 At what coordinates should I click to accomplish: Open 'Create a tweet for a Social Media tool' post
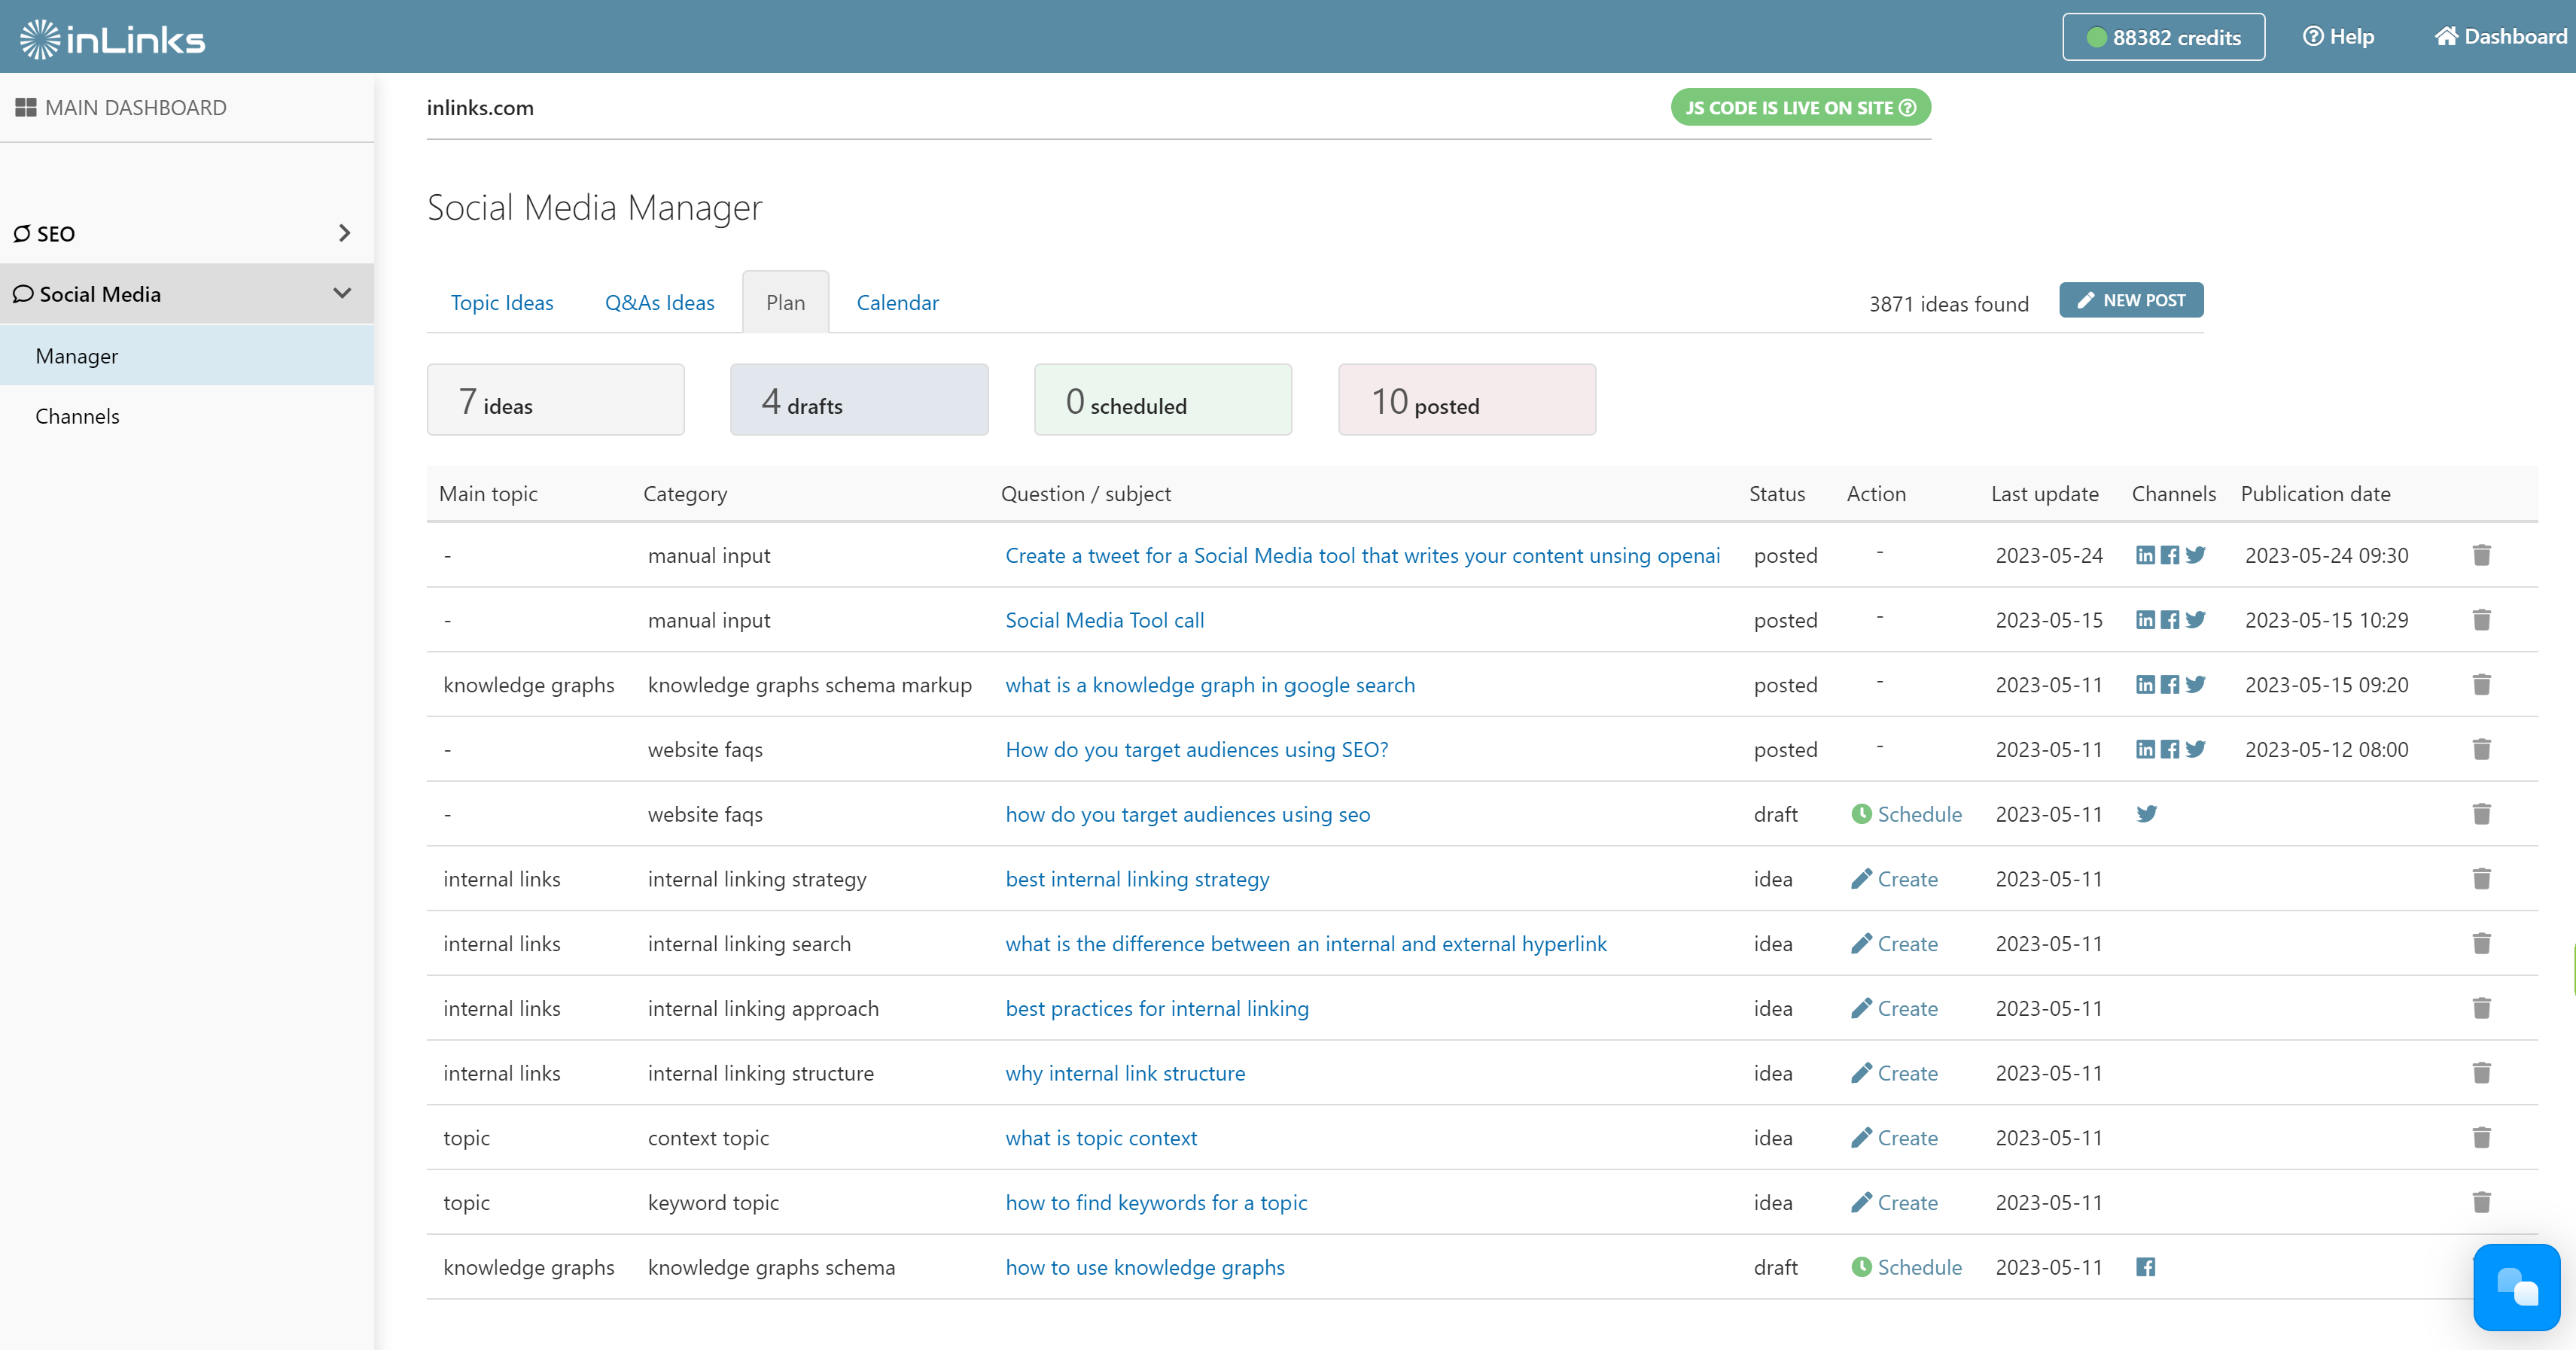1362,555
